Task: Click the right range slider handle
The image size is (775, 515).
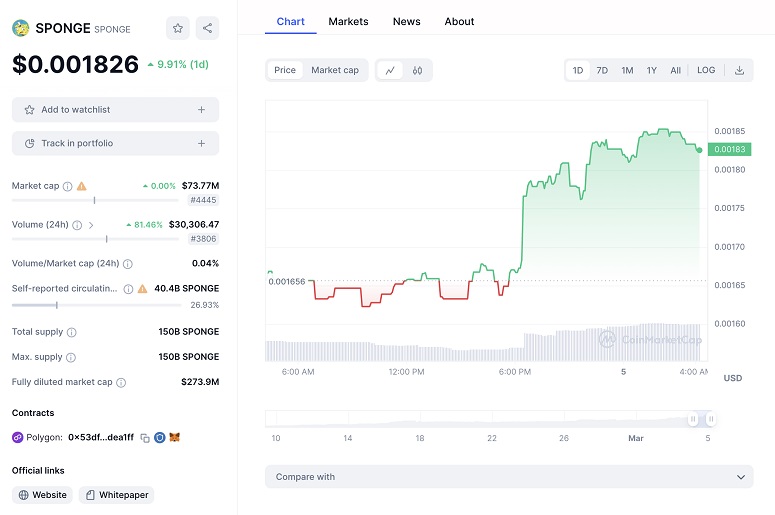Action: click(710, 419)
